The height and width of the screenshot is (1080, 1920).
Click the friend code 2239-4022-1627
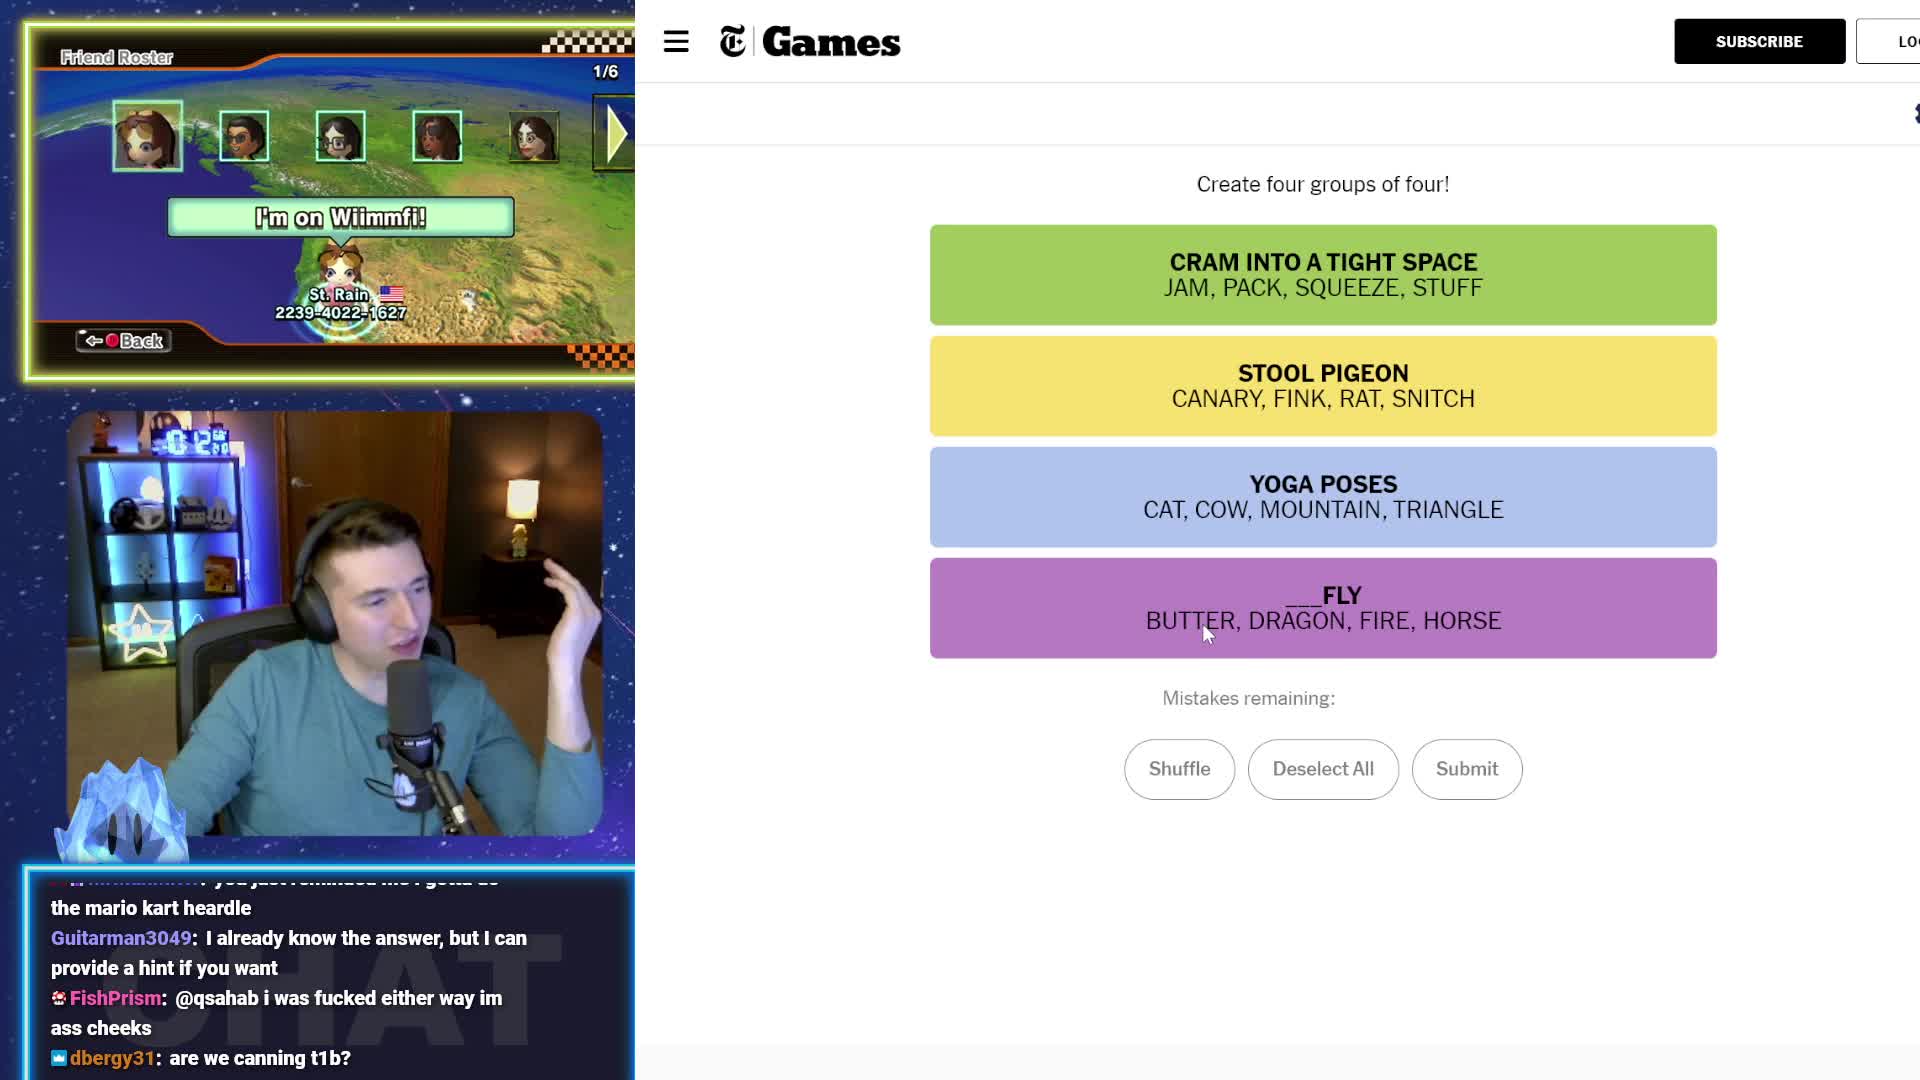pyautogui.click(x=341, y=313)
